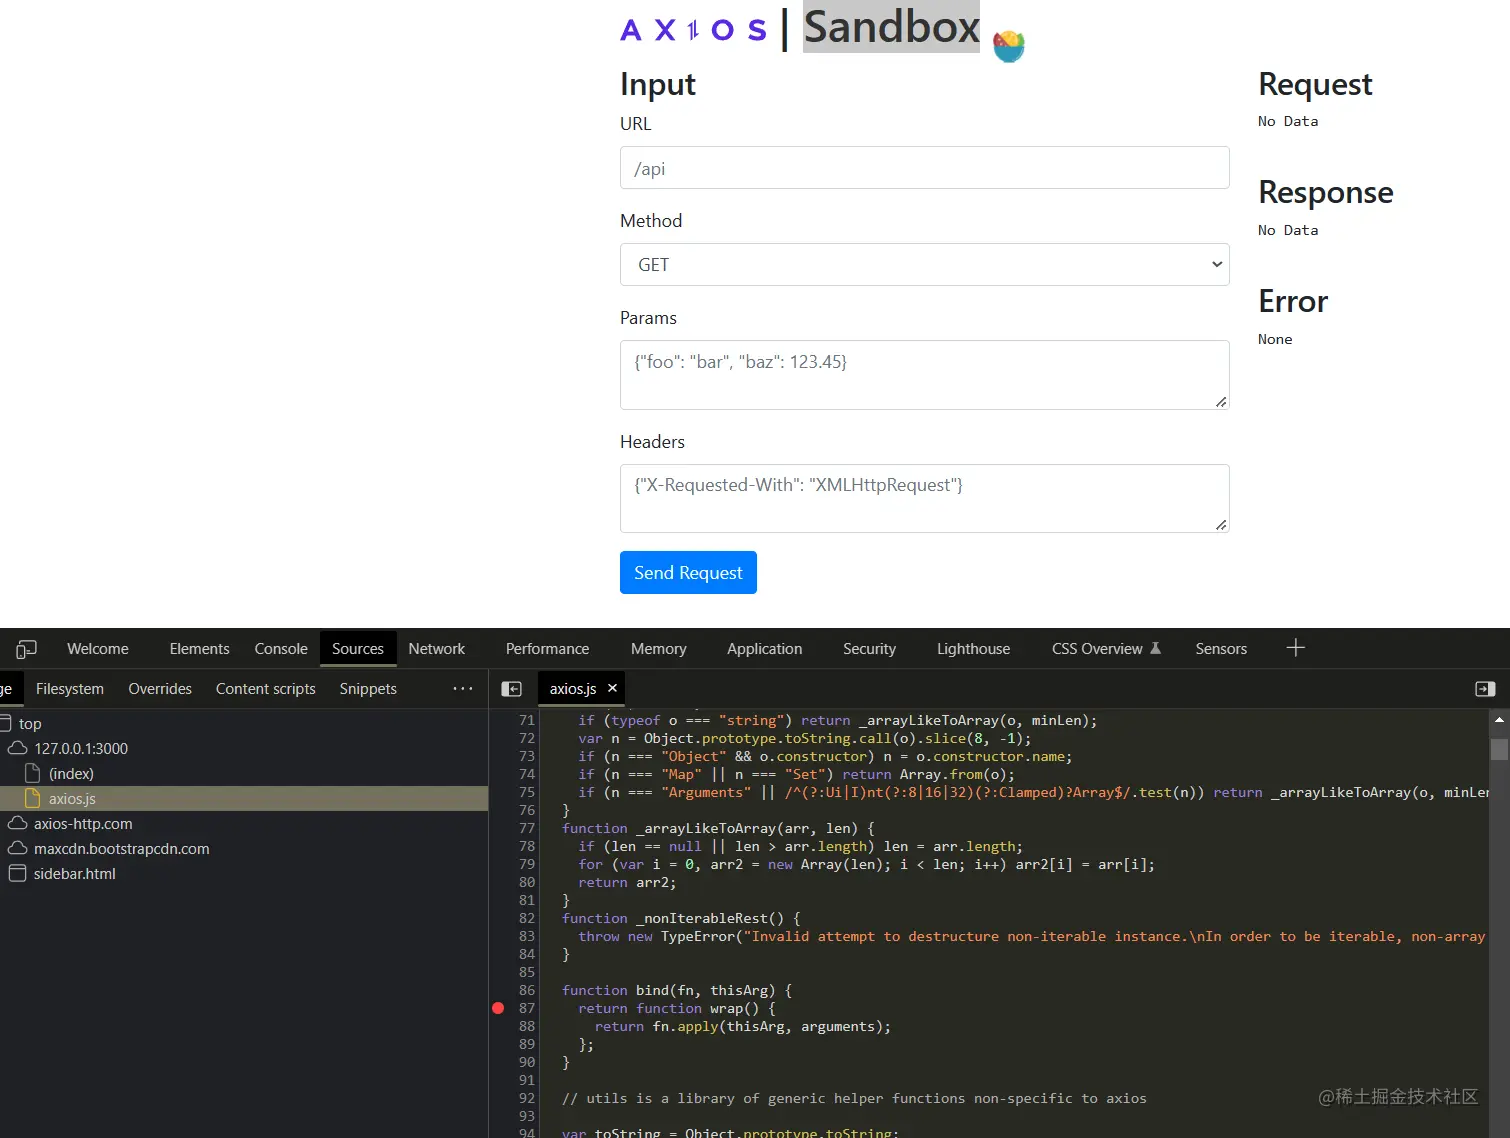
Task: Focus the Params textarea
Action: 924,375
